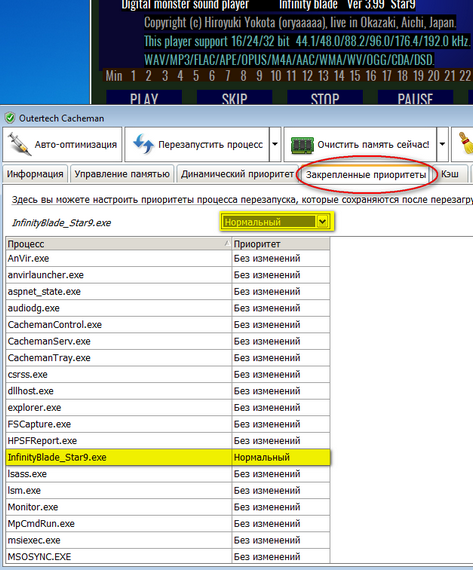
Task: Click minute 20 on the player timeline
Action: (433, 76)
